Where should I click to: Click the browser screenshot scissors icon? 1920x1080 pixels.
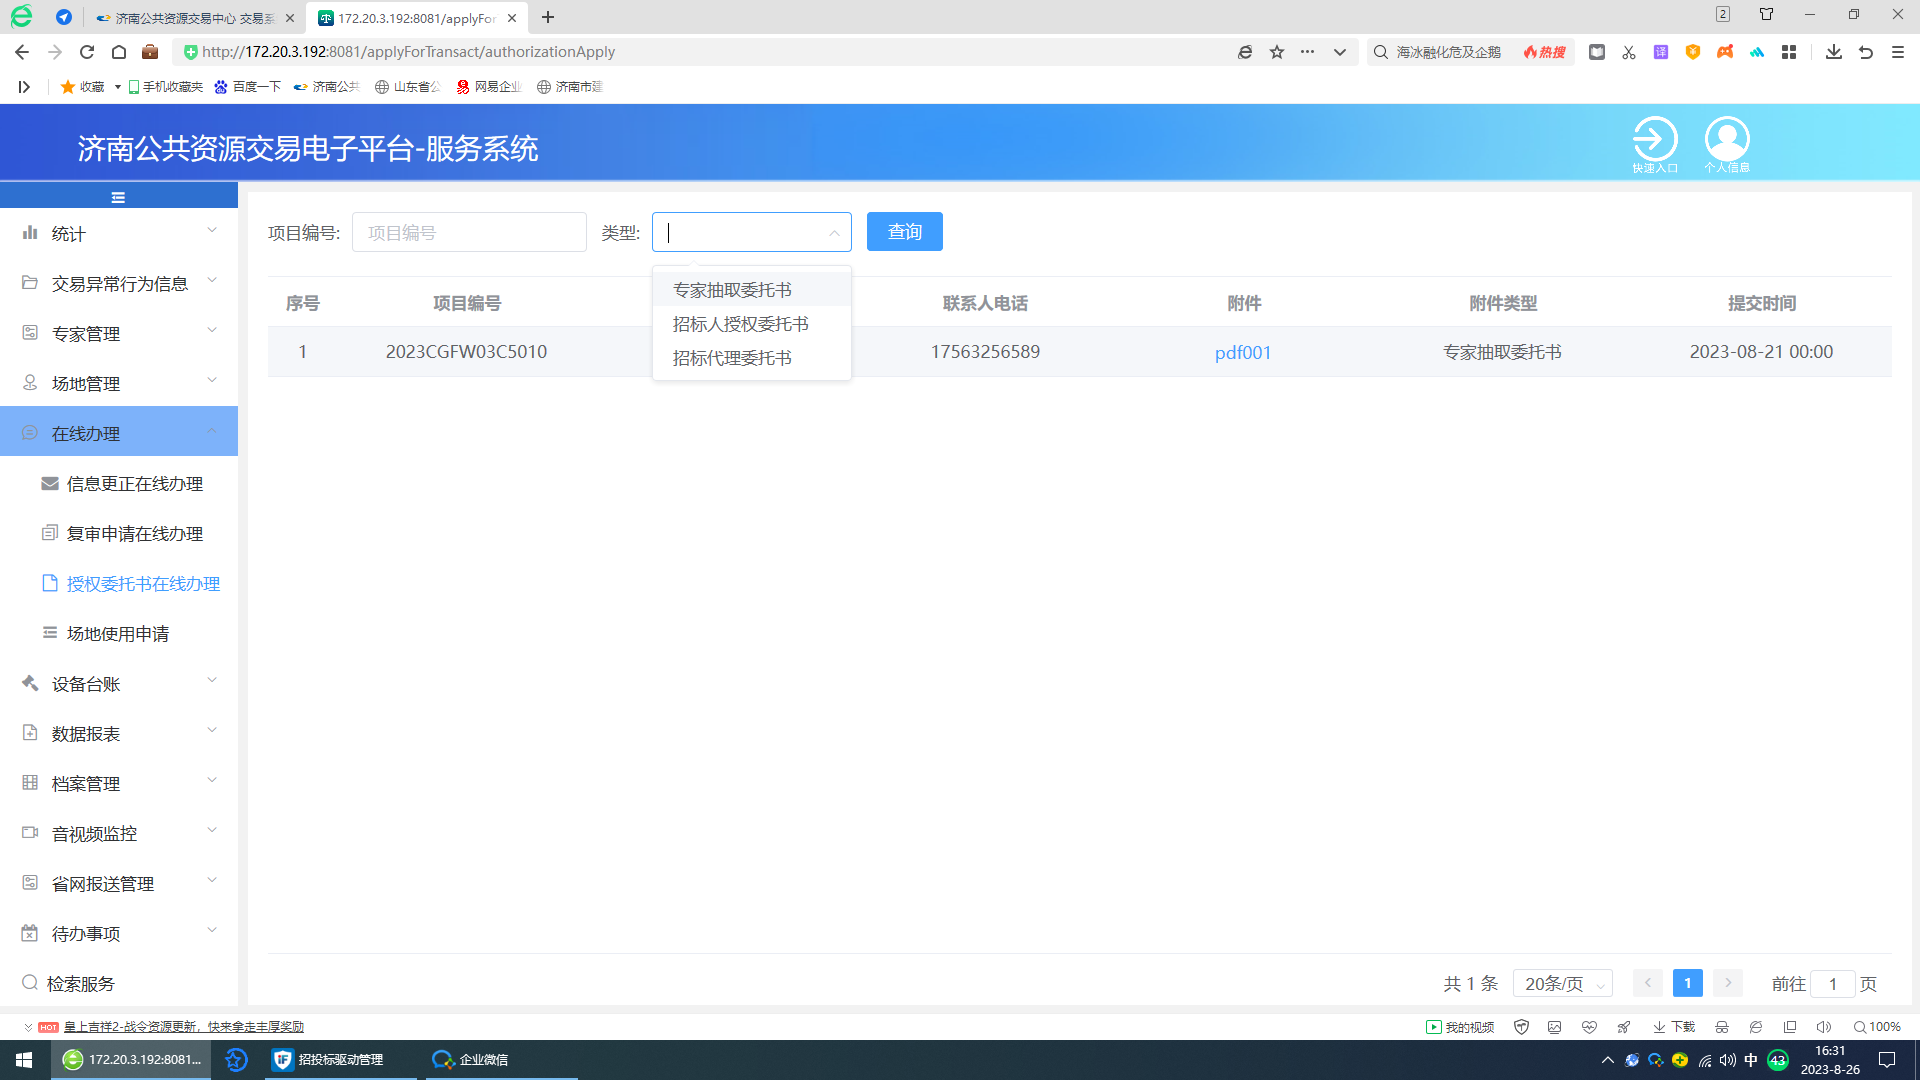[1629, 52]
